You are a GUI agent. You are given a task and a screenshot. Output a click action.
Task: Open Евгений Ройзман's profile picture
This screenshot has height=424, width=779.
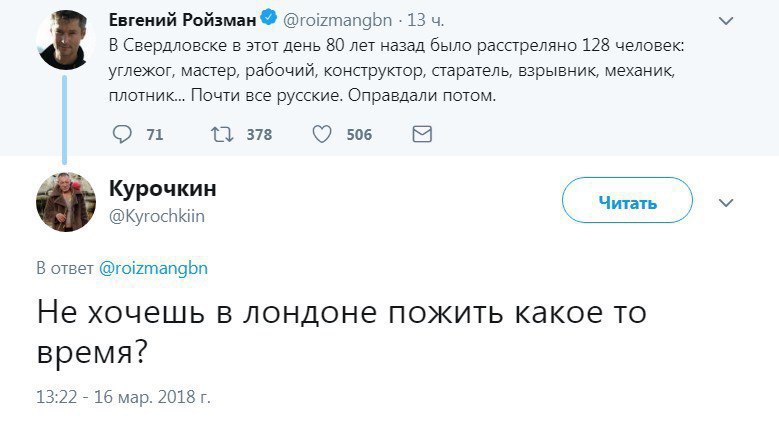pos(67,41)
